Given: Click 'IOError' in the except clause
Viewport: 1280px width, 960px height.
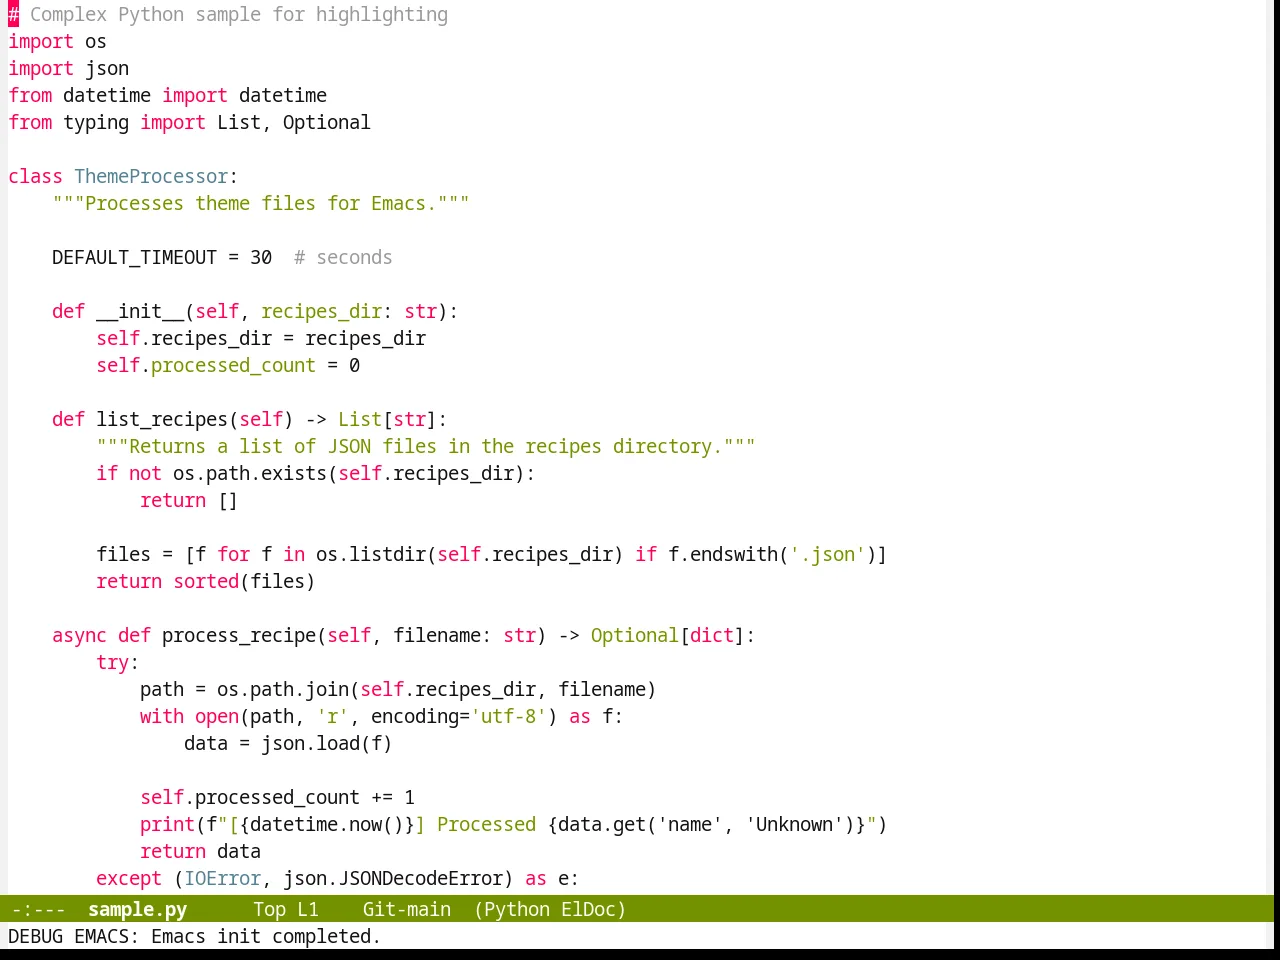Looking at the screenshot, I should click(x=222, y=878).
